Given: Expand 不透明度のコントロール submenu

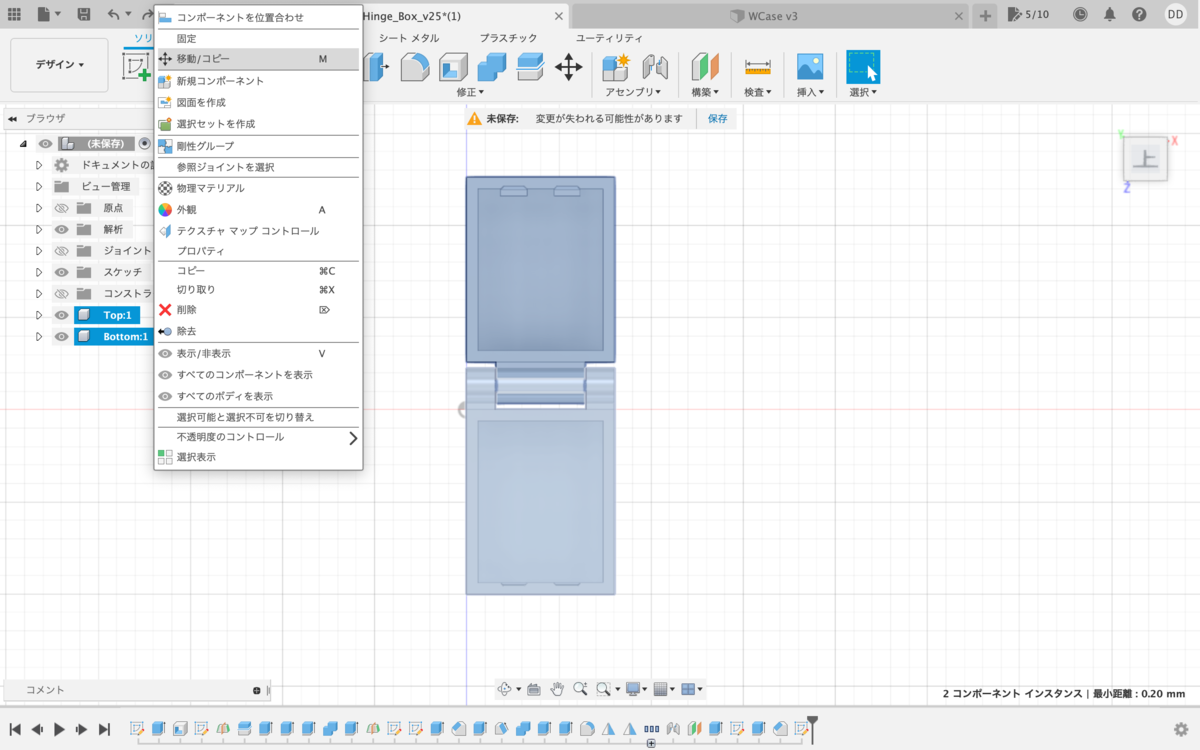Looking at the screenshot, I should (x=259, y=437).
